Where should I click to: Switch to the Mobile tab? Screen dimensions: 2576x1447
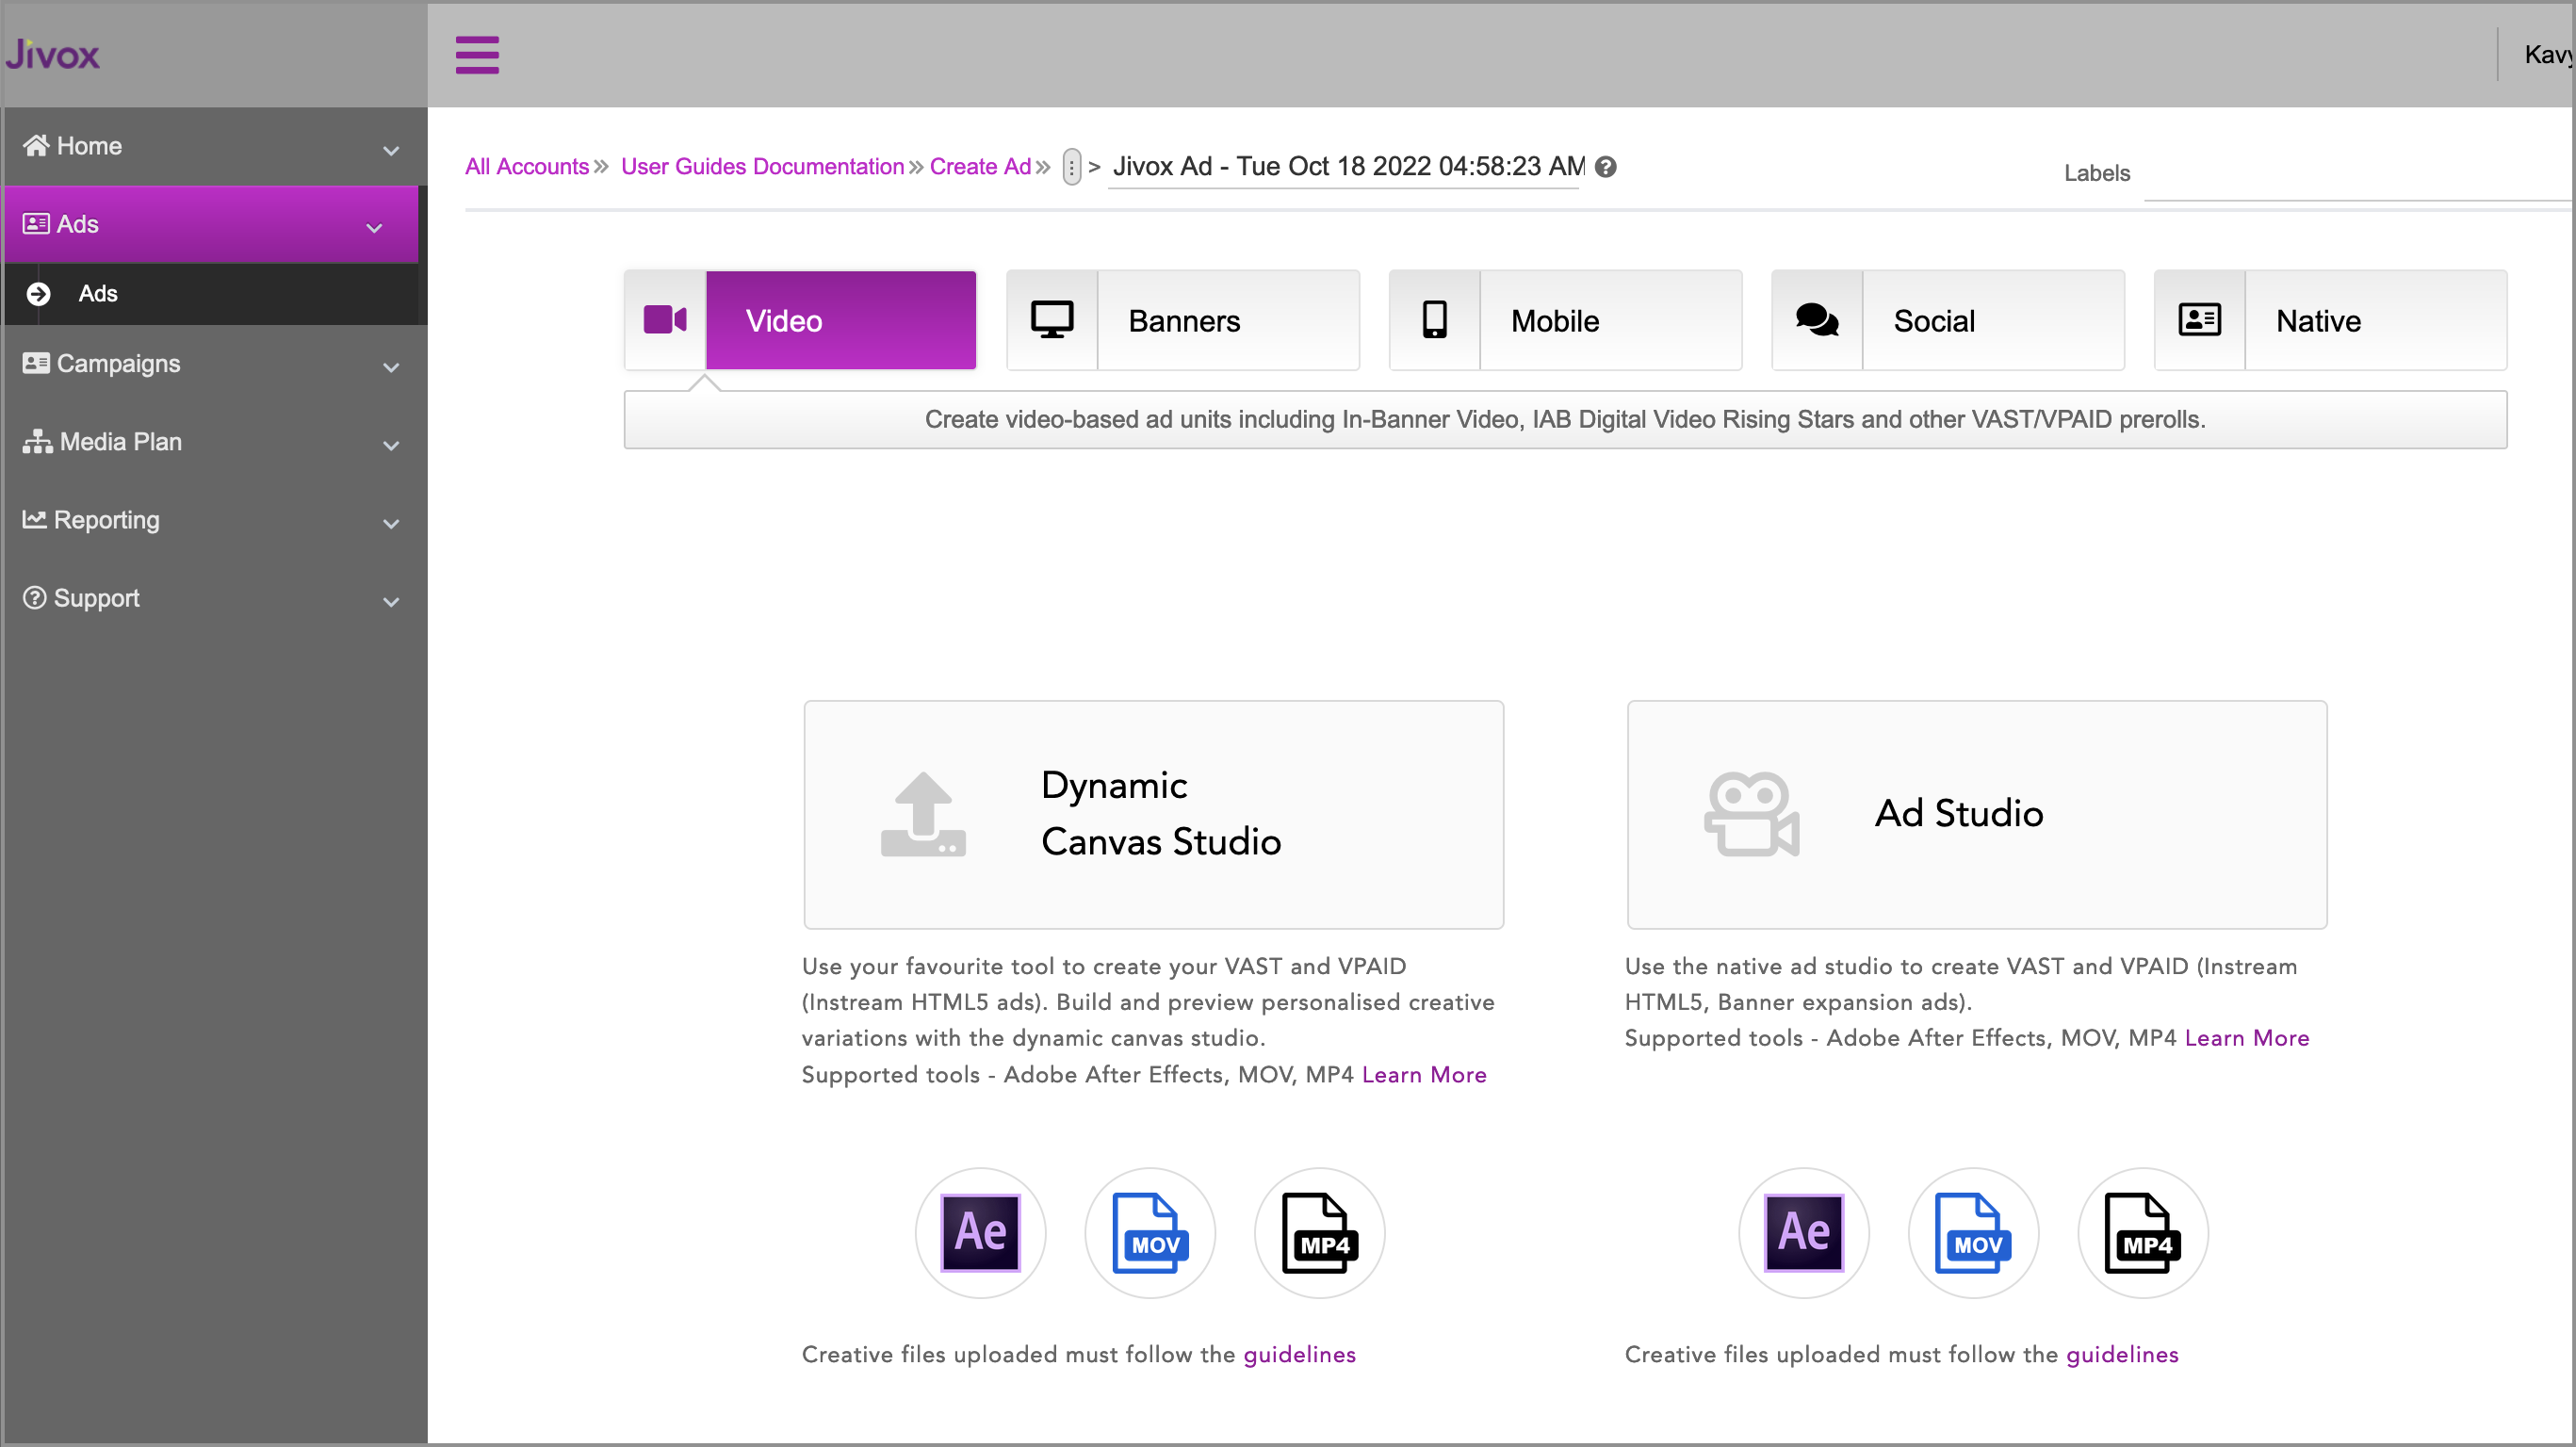pyautogui.click(x=1565, y=320)
